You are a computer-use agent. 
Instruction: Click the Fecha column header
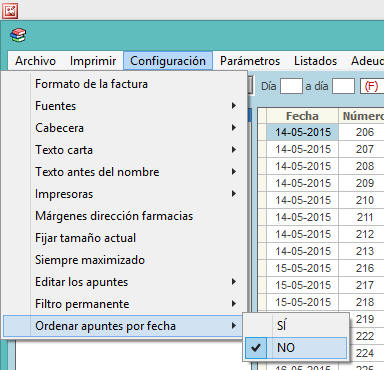tap(302, 116)
